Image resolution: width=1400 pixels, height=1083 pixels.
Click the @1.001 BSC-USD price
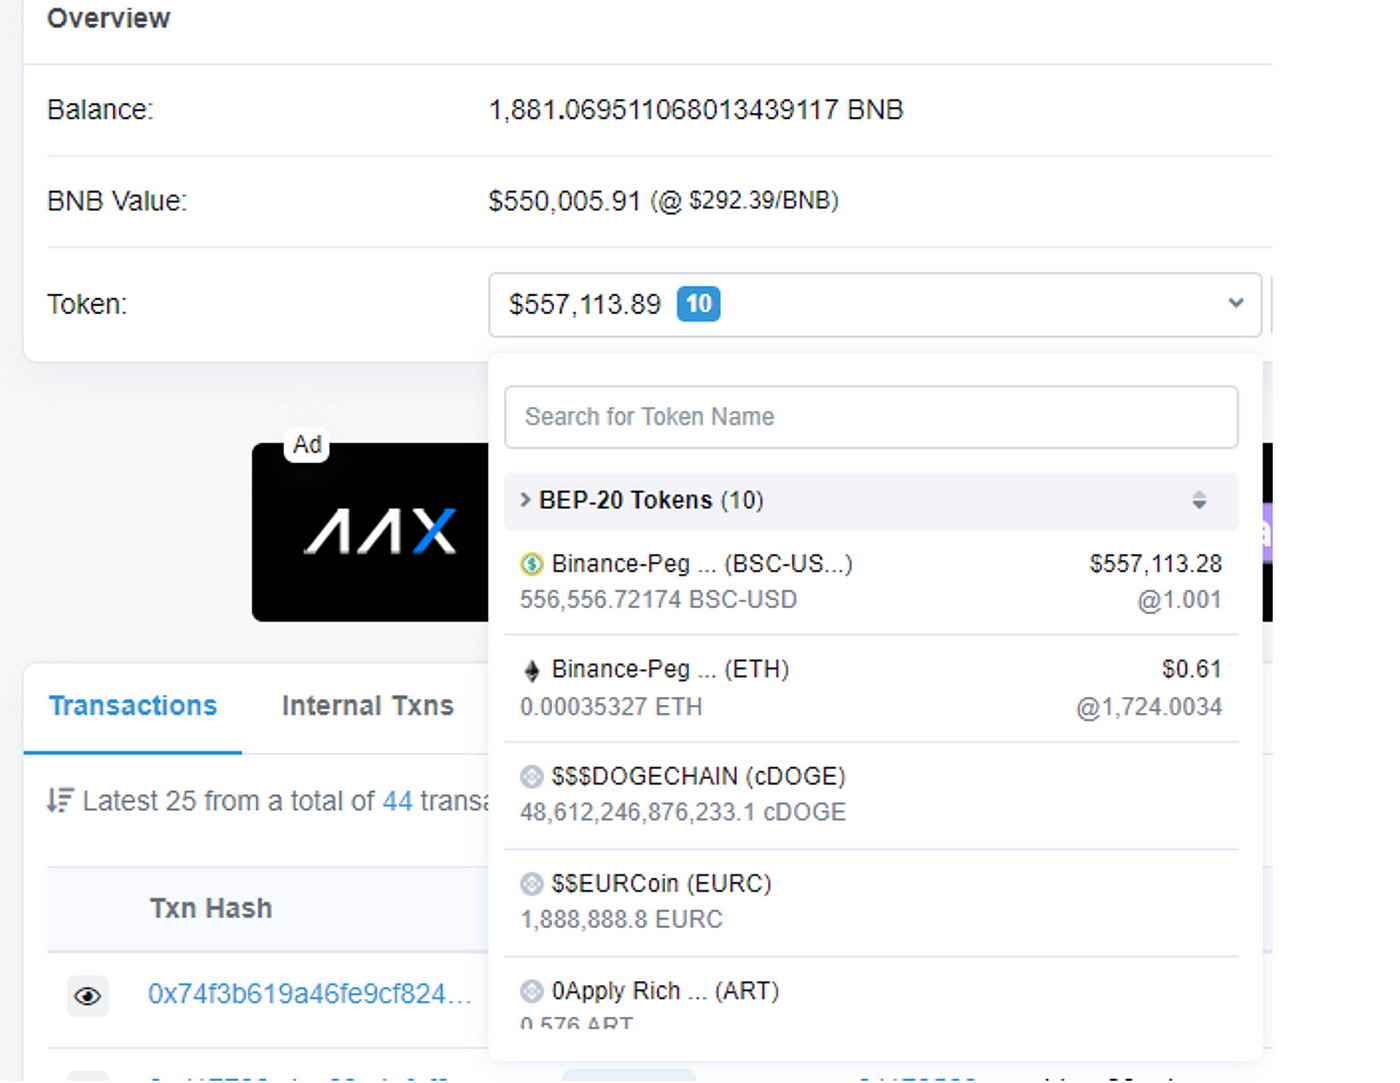coord(1179,600)
